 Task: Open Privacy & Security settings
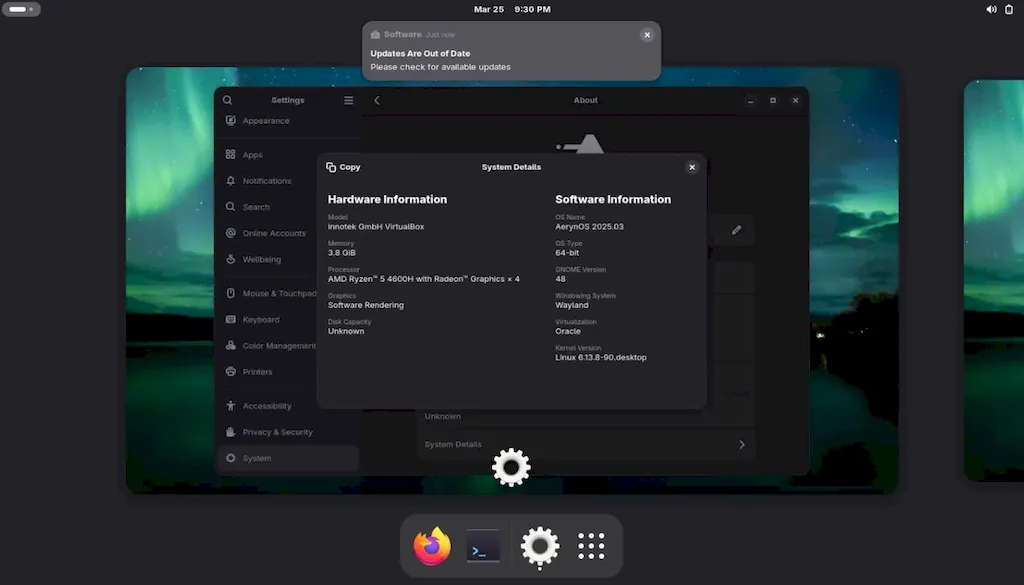(x=287, y=432)
